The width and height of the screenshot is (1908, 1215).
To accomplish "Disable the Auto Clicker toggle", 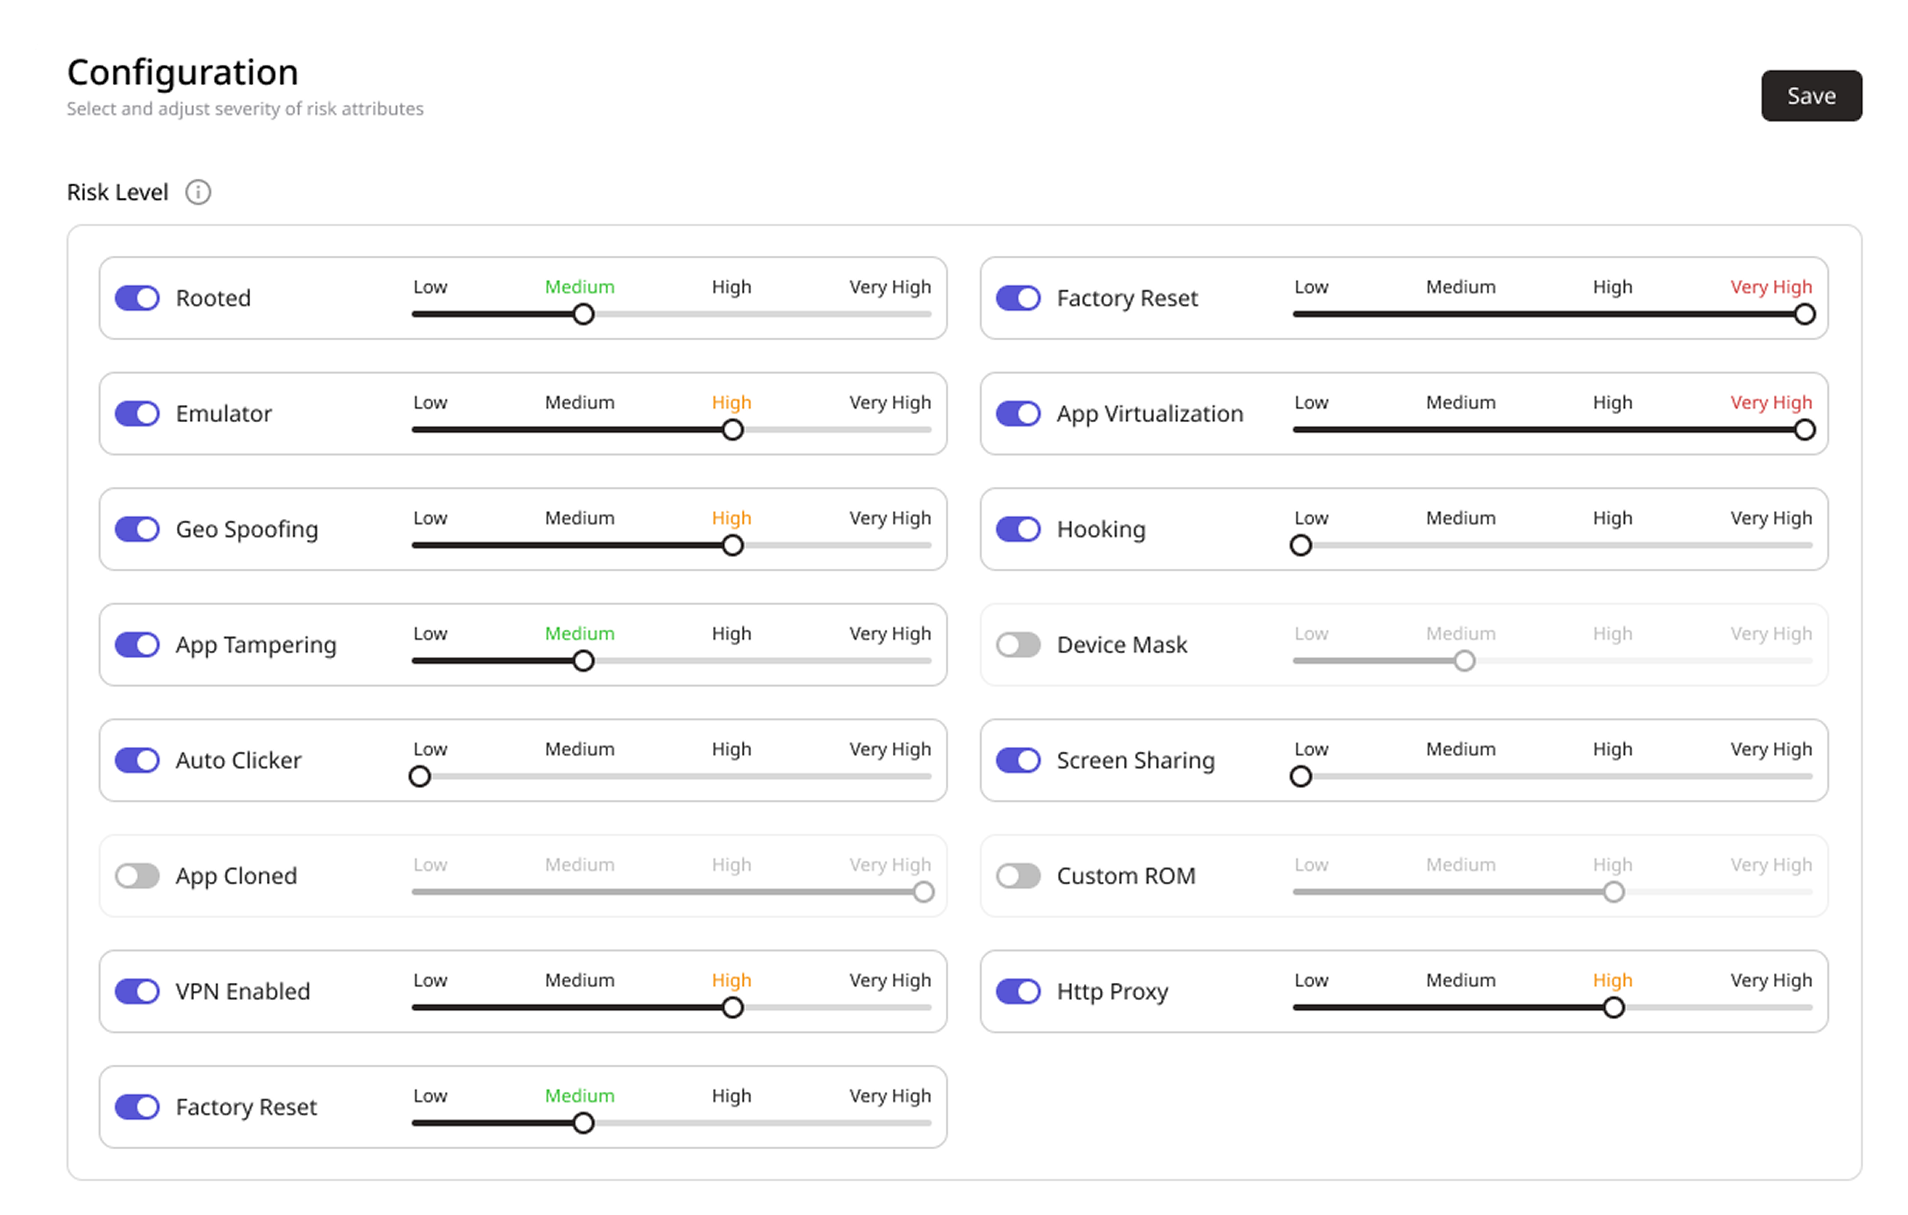I will click(137, 760).
